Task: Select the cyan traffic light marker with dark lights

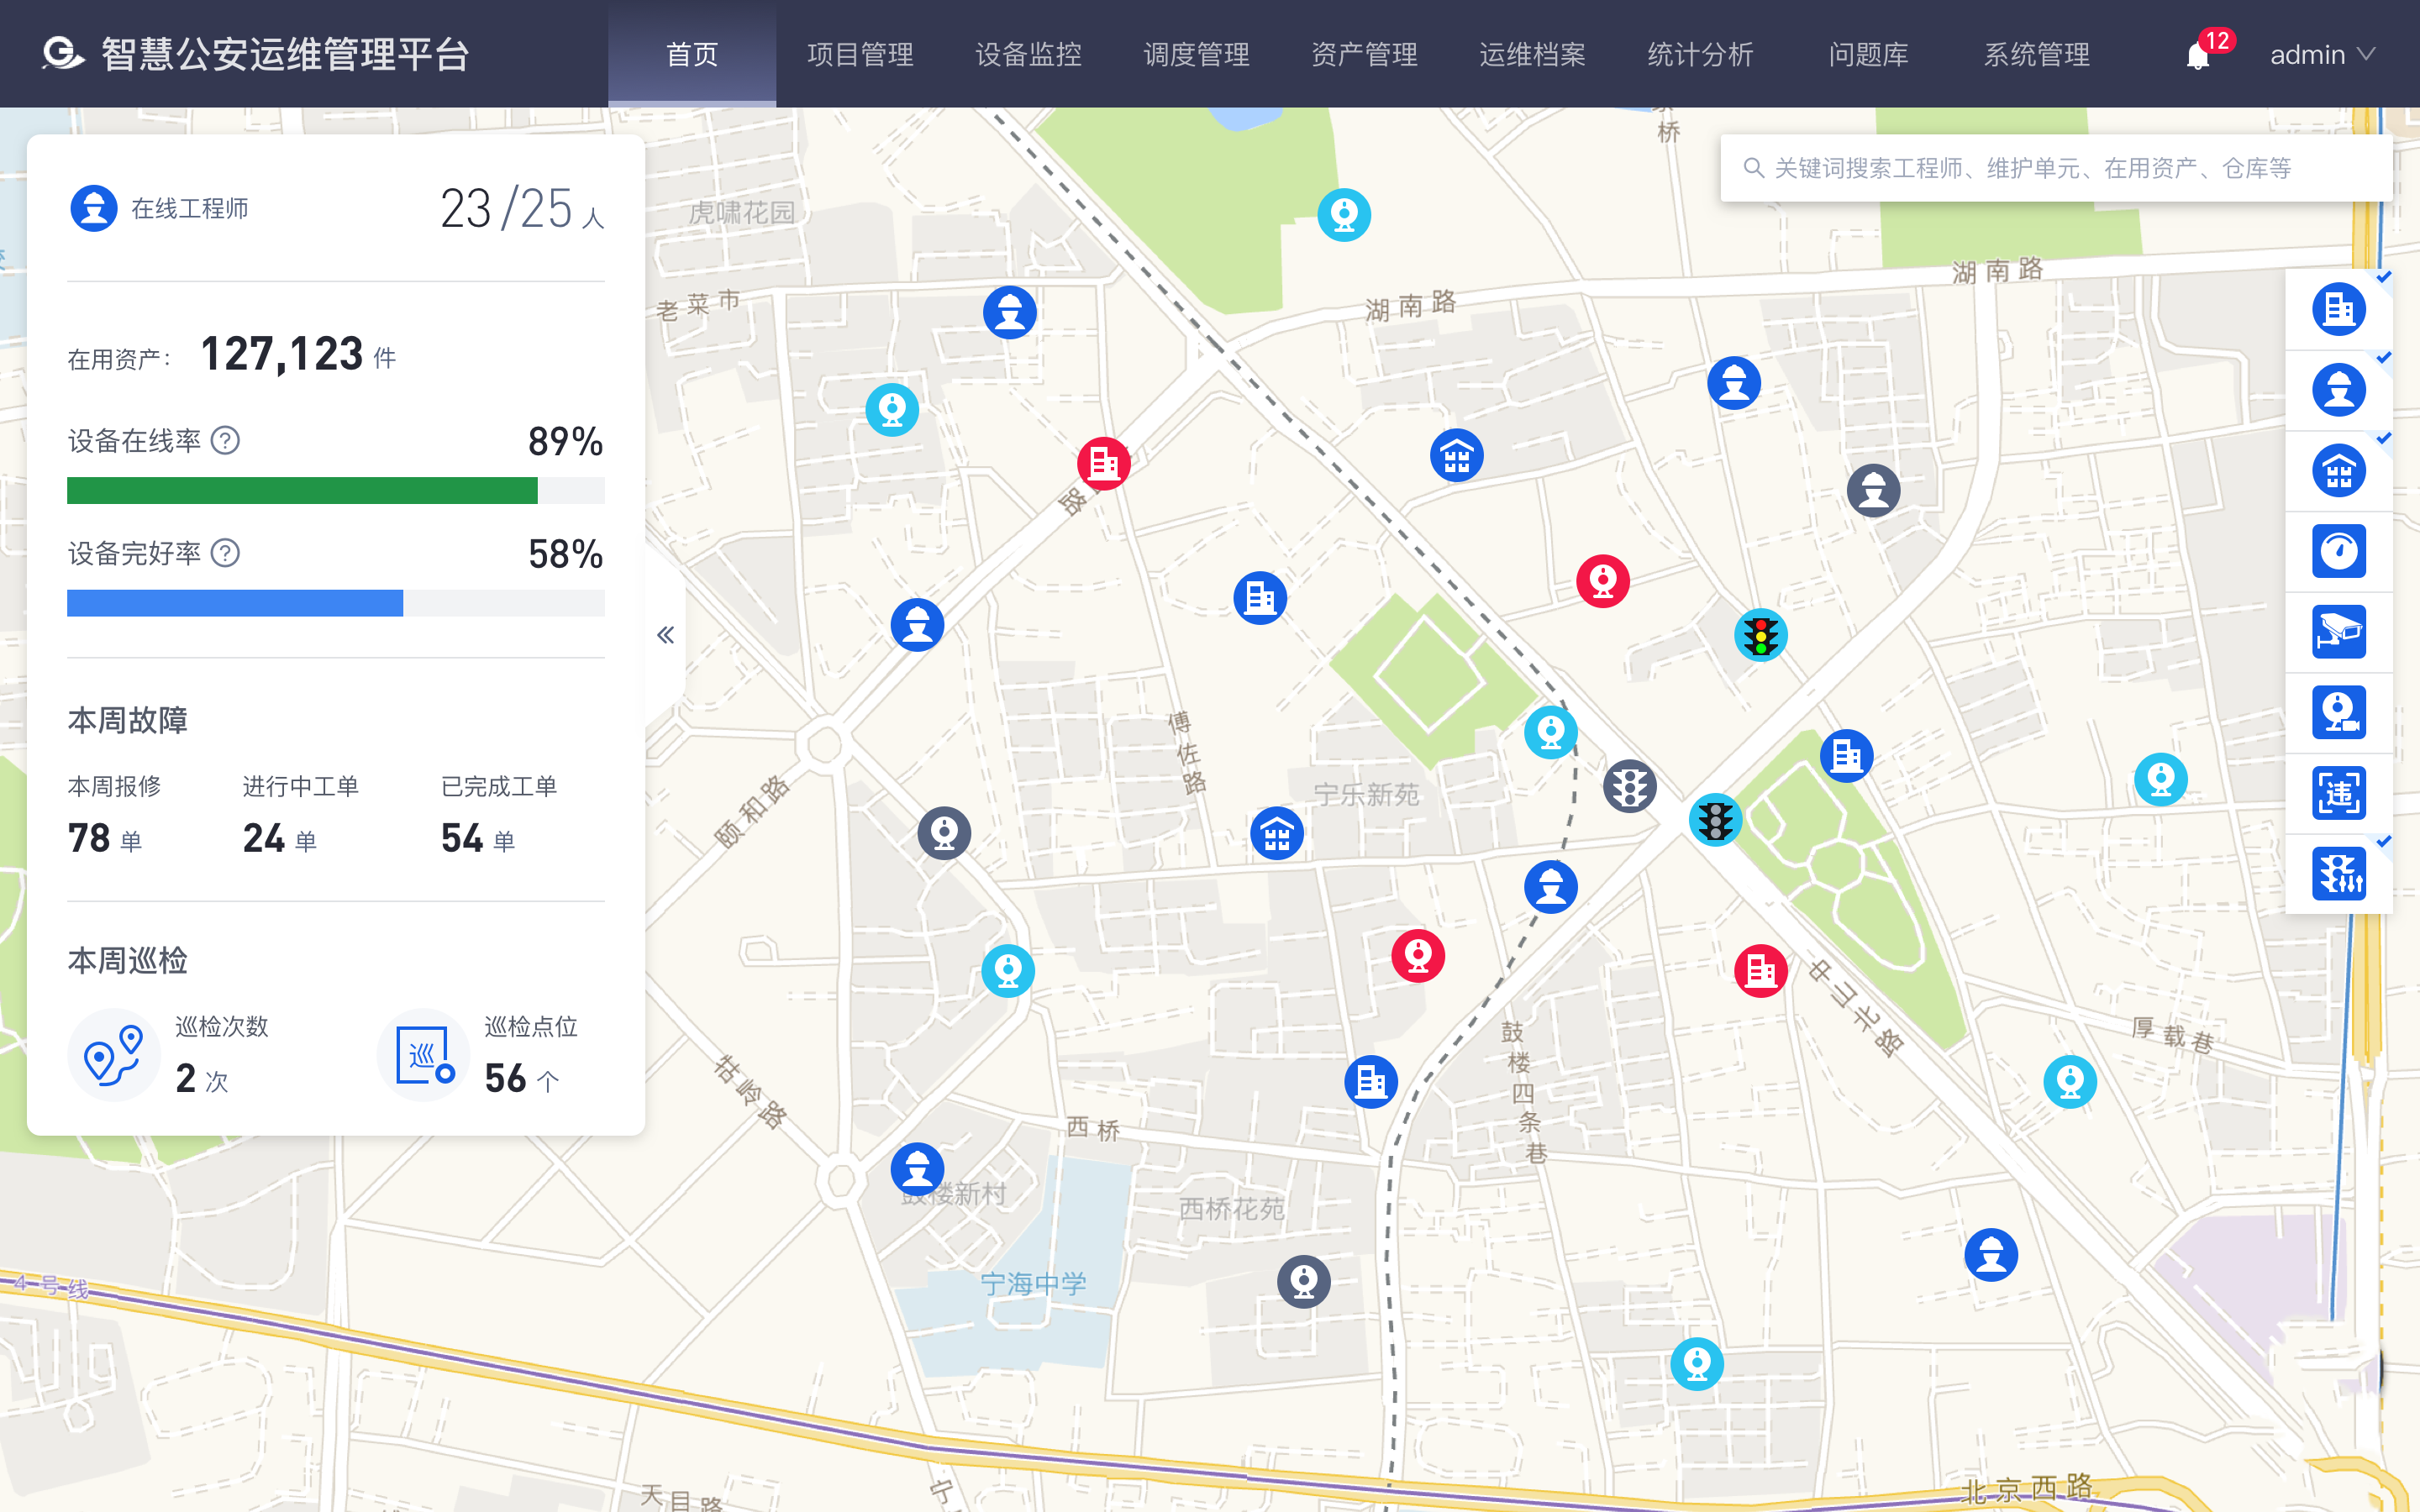Action: [1716, 820]
